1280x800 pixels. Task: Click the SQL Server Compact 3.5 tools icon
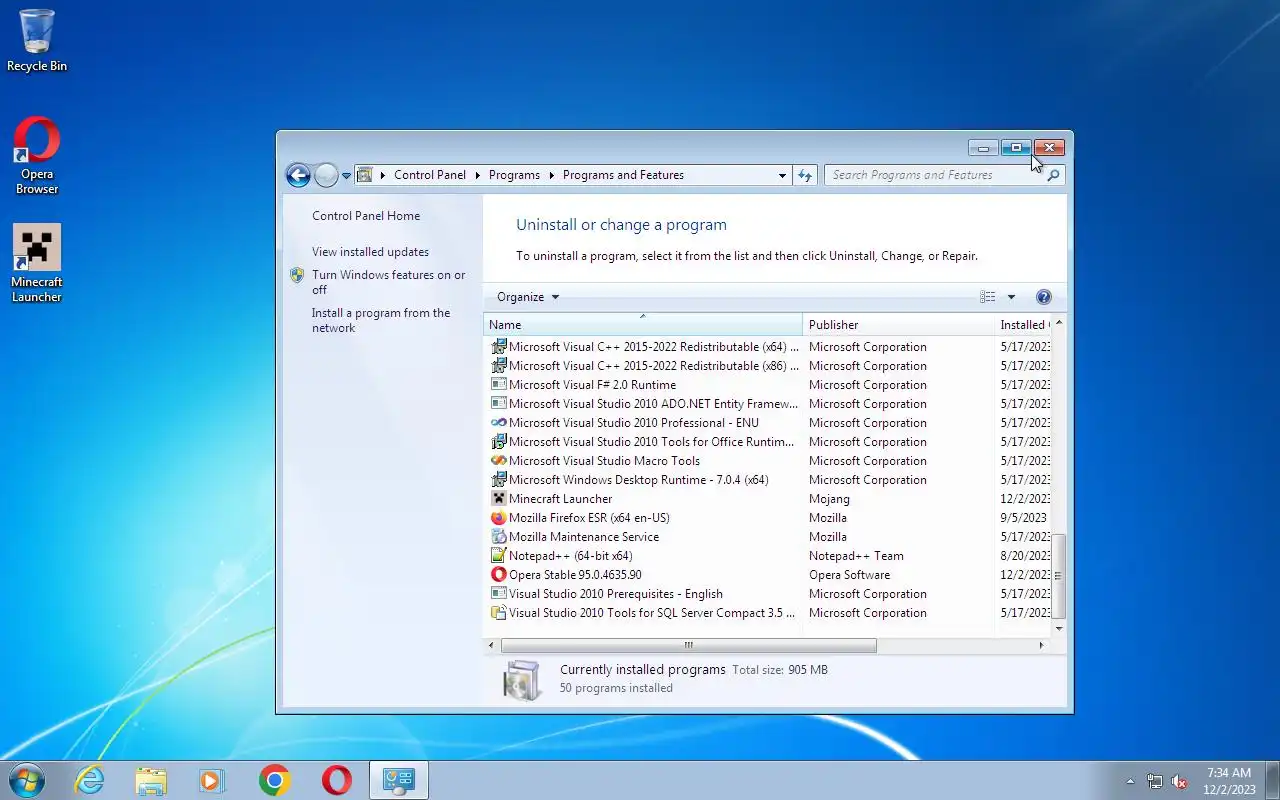coord(498,613)
